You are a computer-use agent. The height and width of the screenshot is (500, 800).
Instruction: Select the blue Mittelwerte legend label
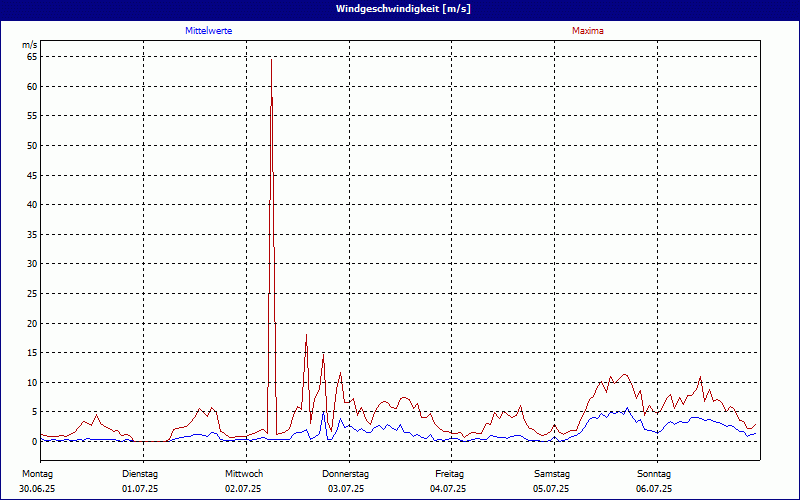point(209,31)
